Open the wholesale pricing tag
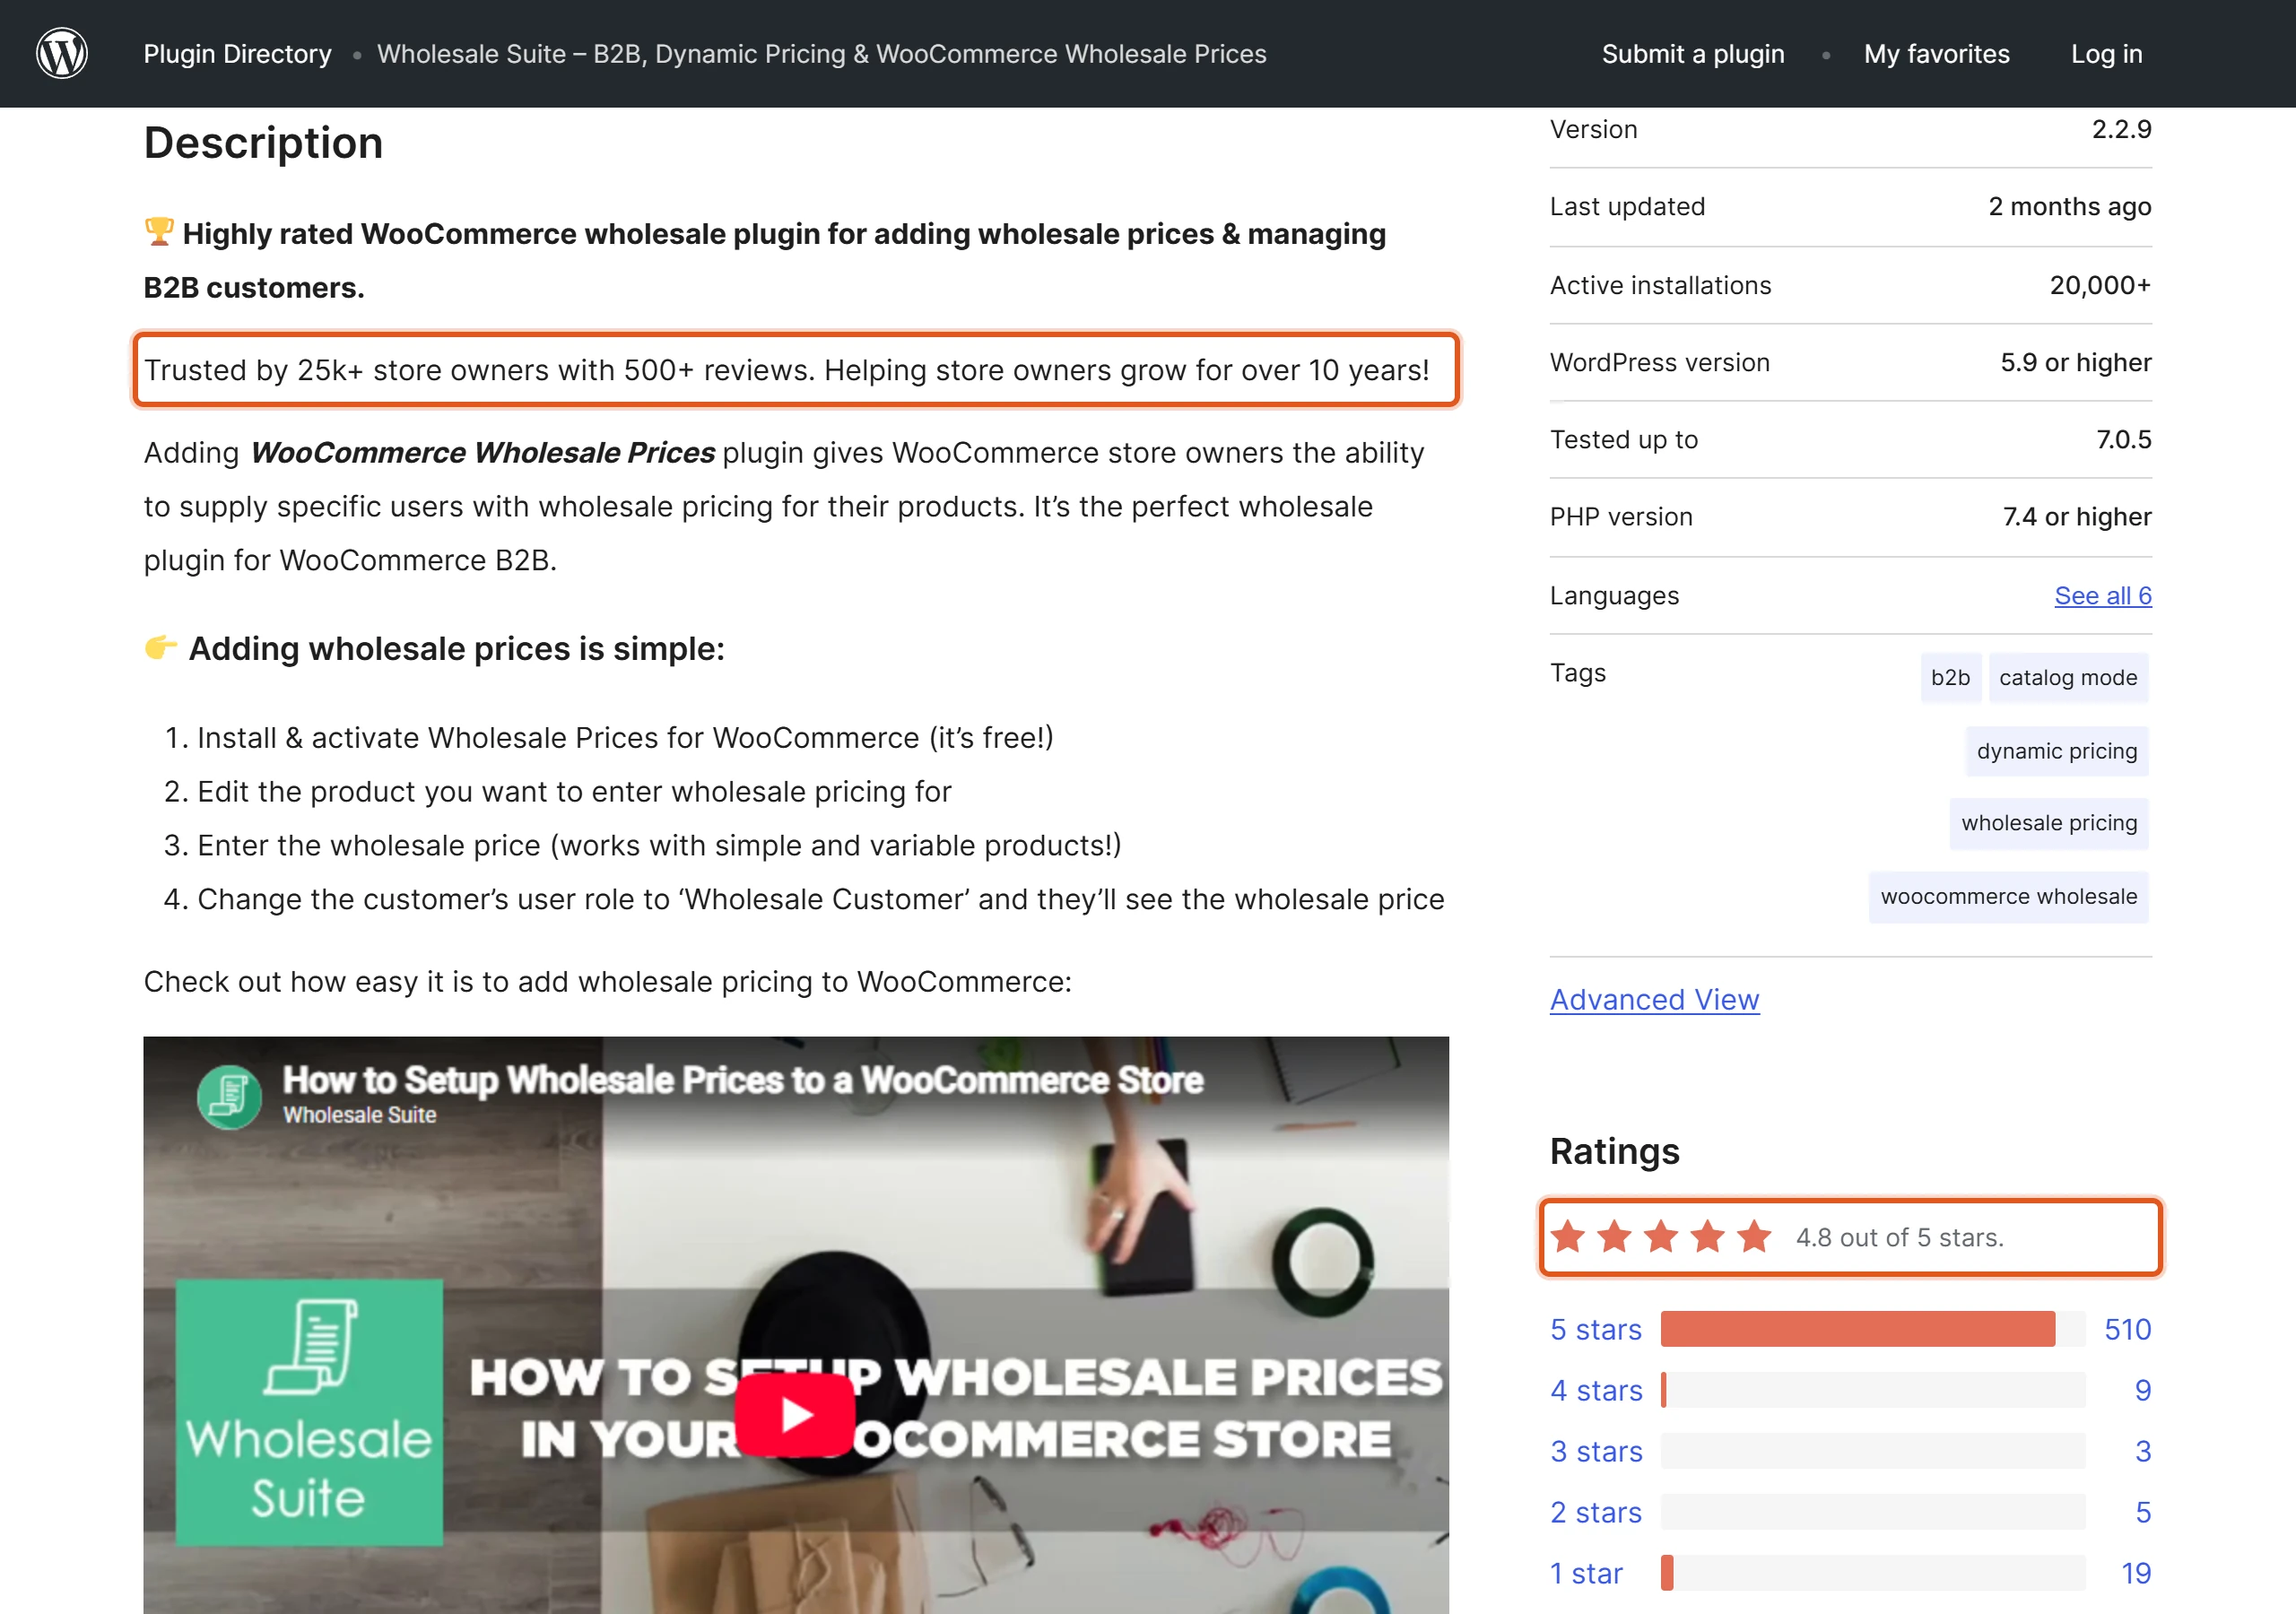 click(2049, 823)
